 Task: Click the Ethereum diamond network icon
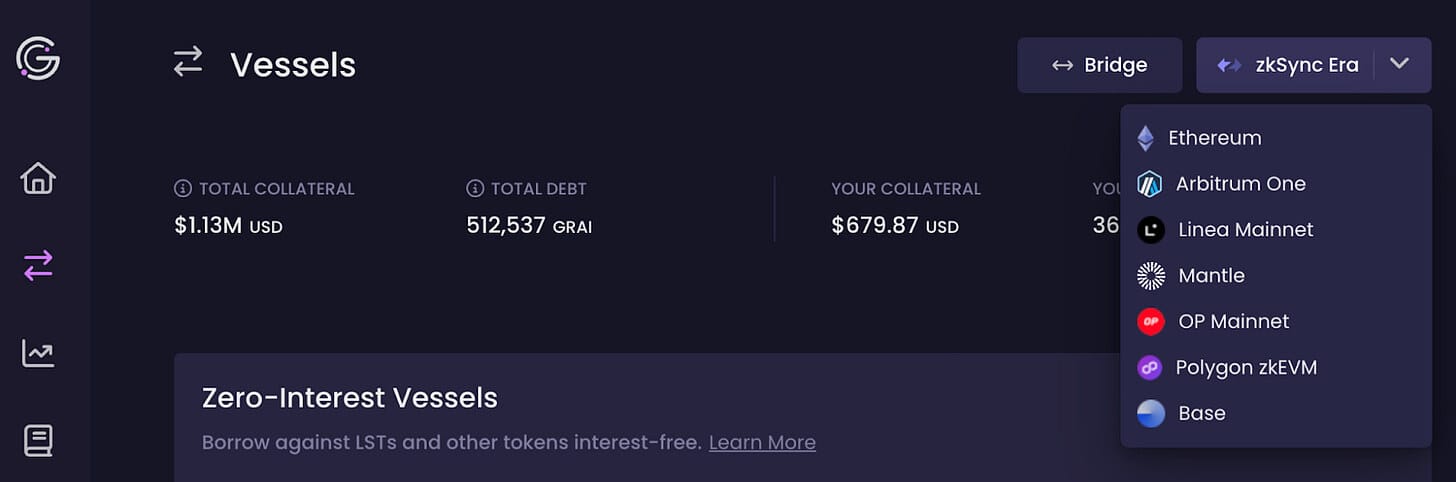click(x=1146, y=138)
